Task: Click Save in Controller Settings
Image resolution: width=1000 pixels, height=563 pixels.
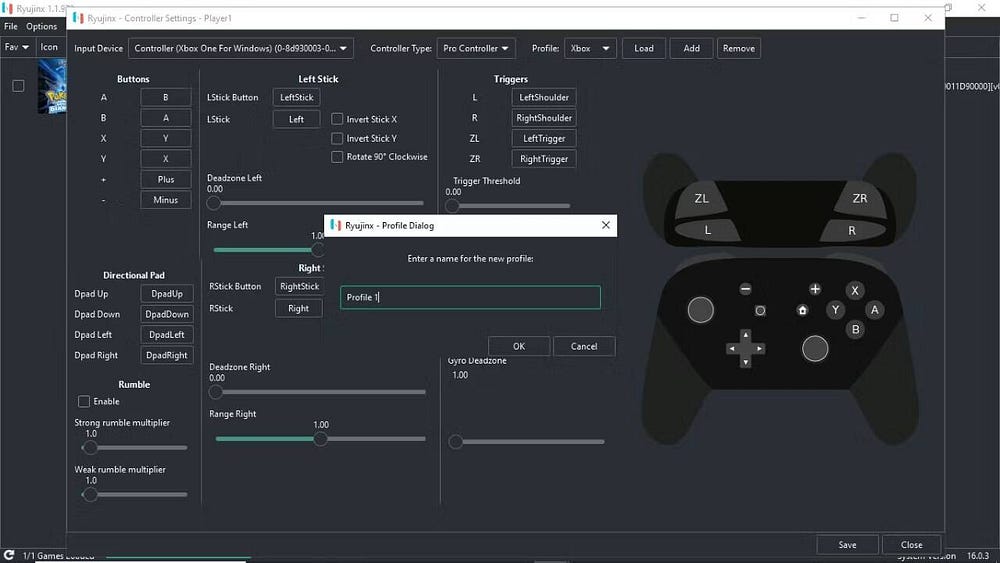Action: [x=847, y=545]
